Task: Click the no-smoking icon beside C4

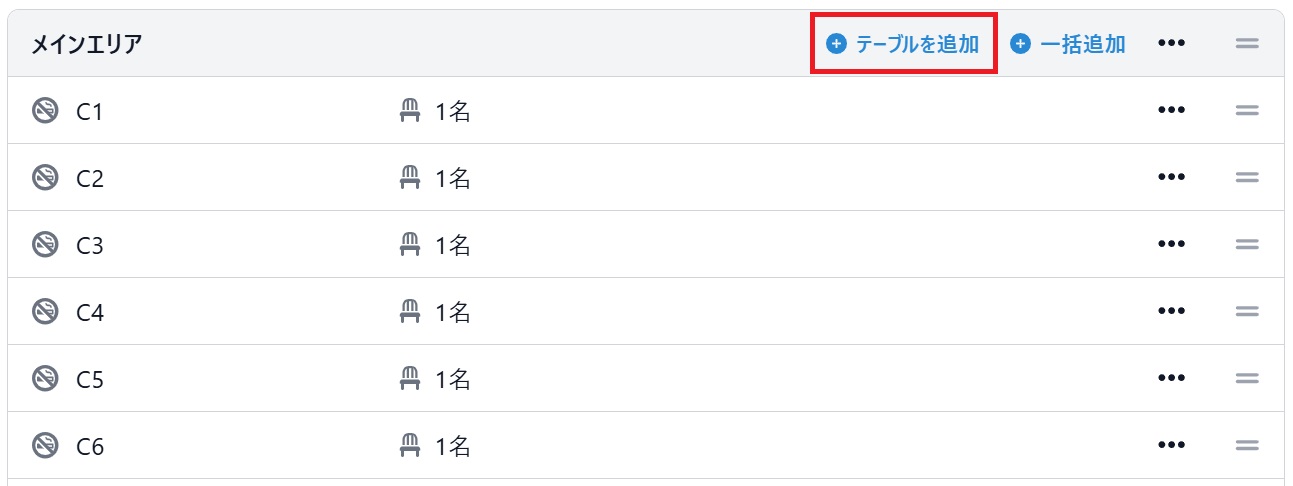Action: point(45,312)
